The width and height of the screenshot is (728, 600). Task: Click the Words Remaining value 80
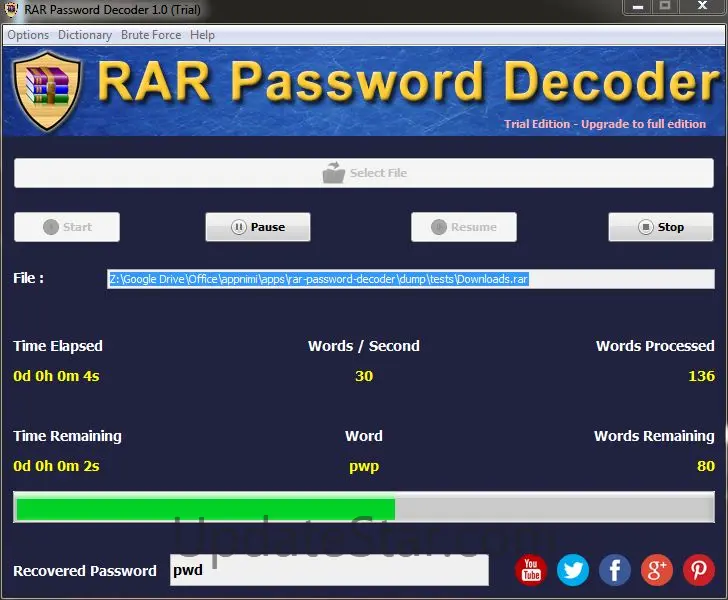[x=706, y=466]
